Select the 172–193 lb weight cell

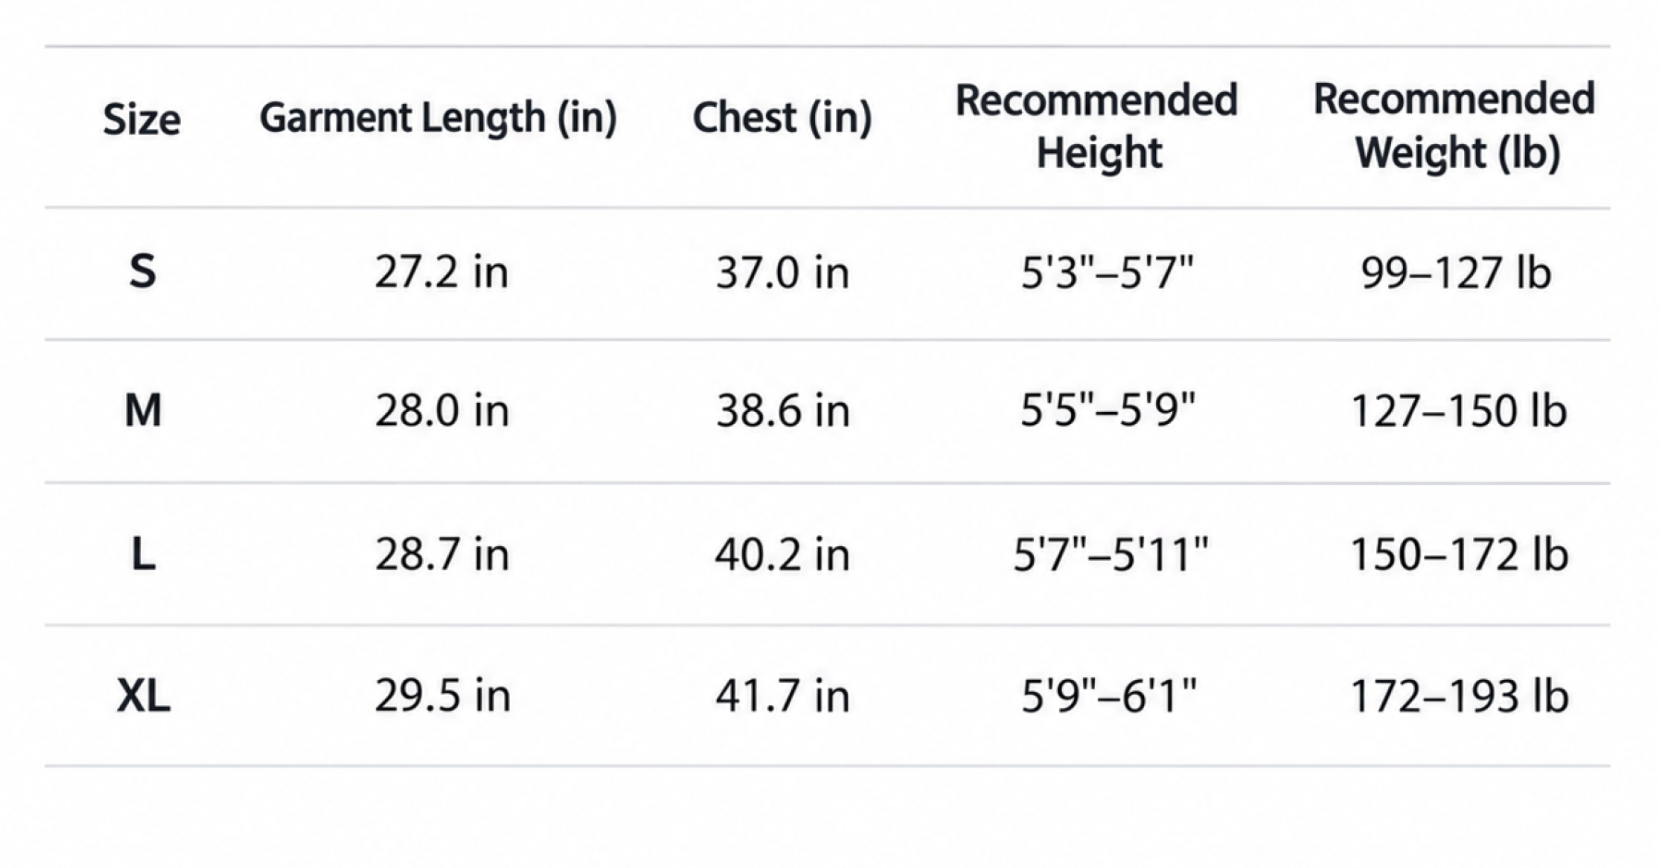pos(1459,696)
